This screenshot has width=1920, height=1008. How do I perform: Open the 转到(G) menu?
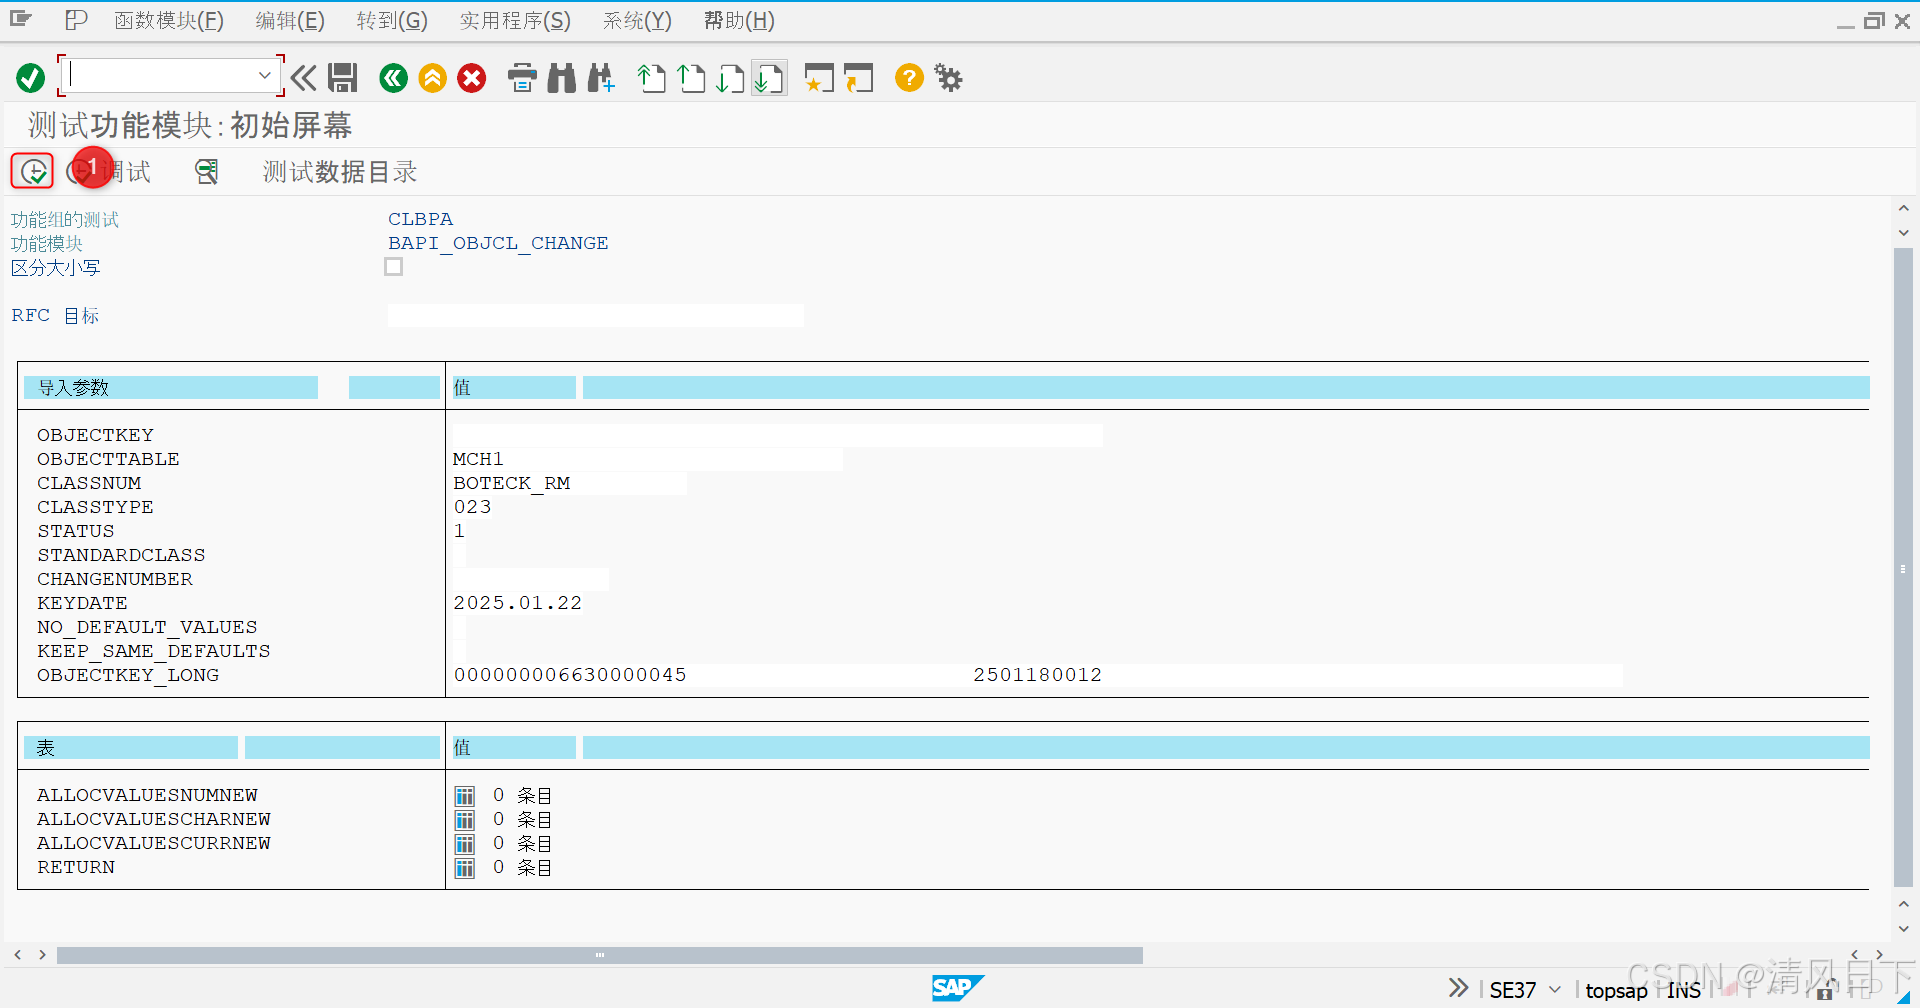coord(392,21)
